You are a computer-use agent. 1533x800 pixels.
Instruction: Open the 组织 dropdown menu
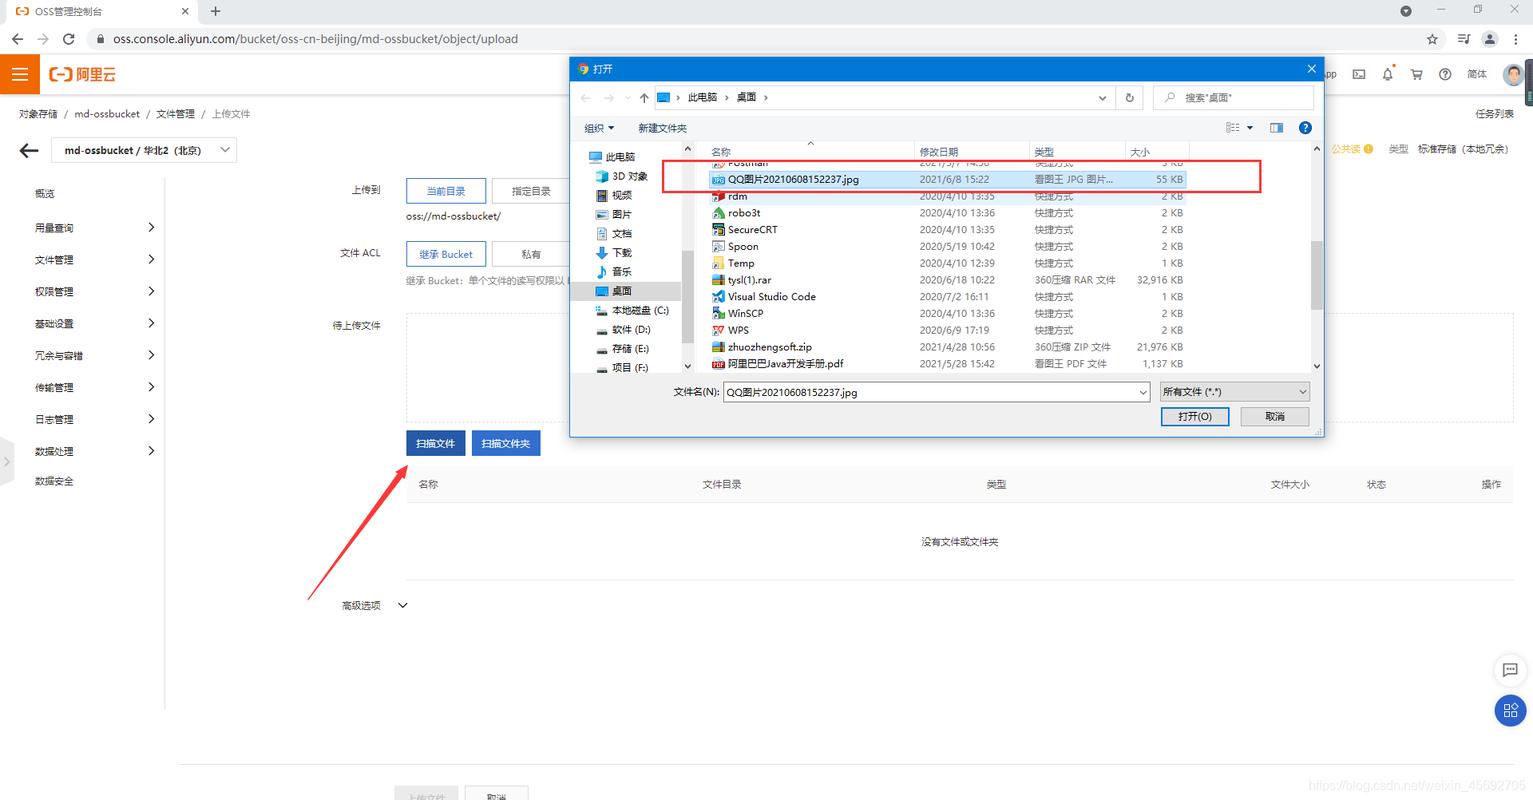(x=599, y=128)
